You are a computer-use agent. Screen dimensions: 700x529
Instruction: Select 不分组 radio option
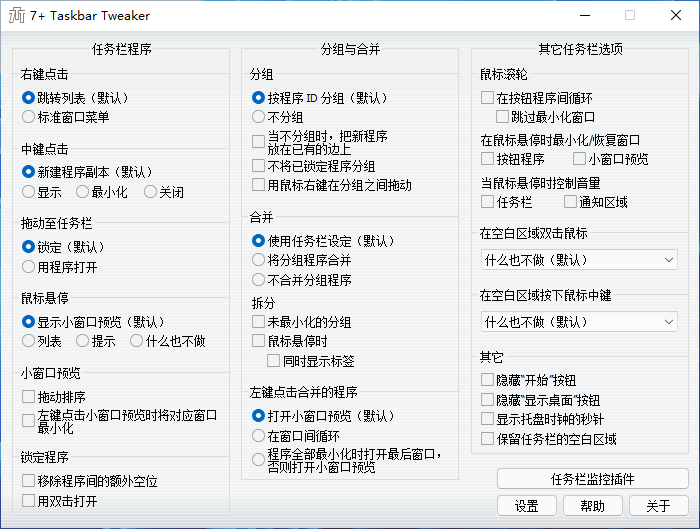(258, 117)
